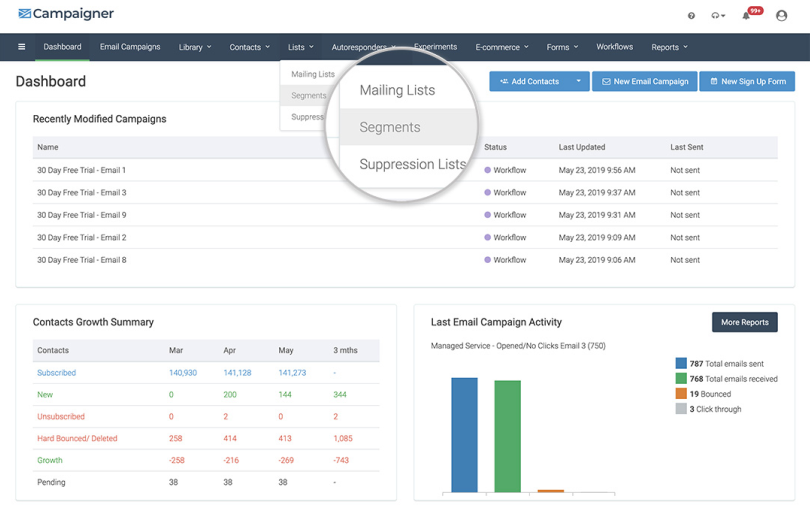Image resolution: width=810 pixels, height=530 pixels.
Task: Click the small orange bounced bar
Action: click(551, 491)
